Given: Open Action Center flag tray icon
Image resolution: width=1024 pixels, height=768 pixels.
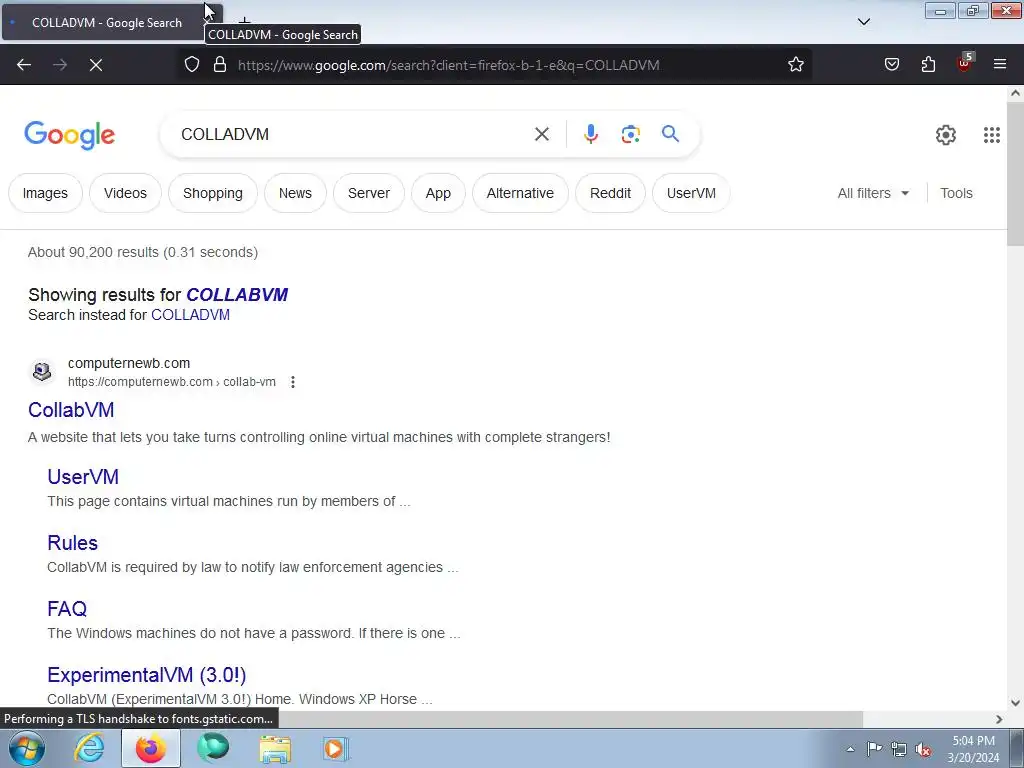Looking at the screenshot, I should pos(874,749).
